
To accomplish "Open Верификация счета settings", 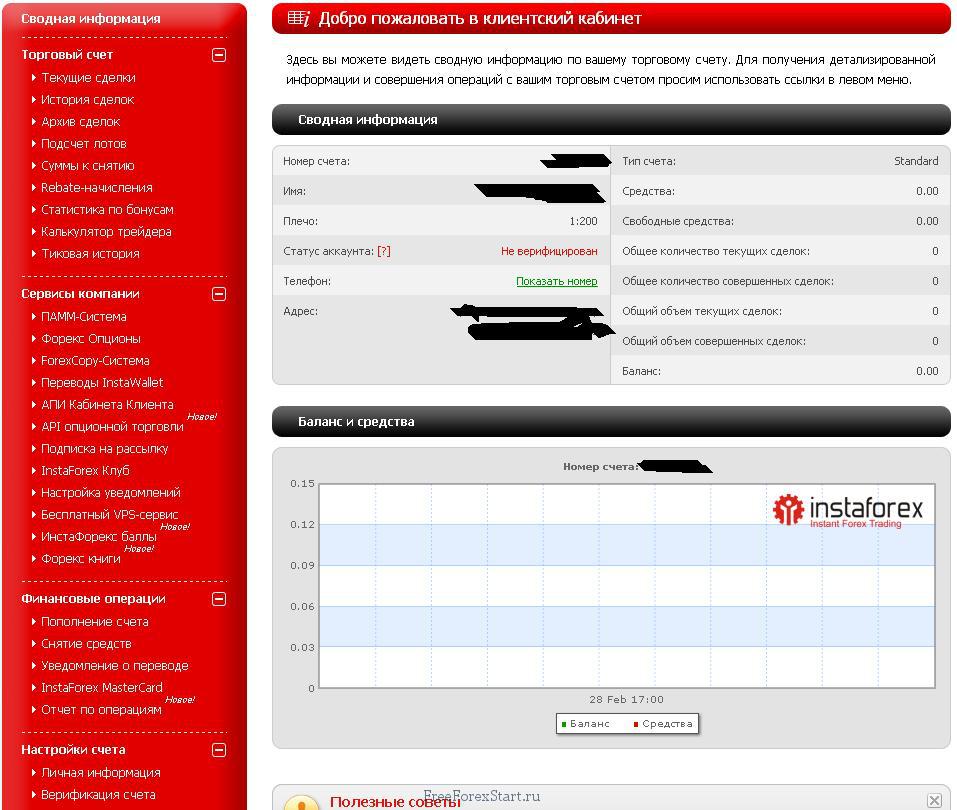I will tap(98, 795).
